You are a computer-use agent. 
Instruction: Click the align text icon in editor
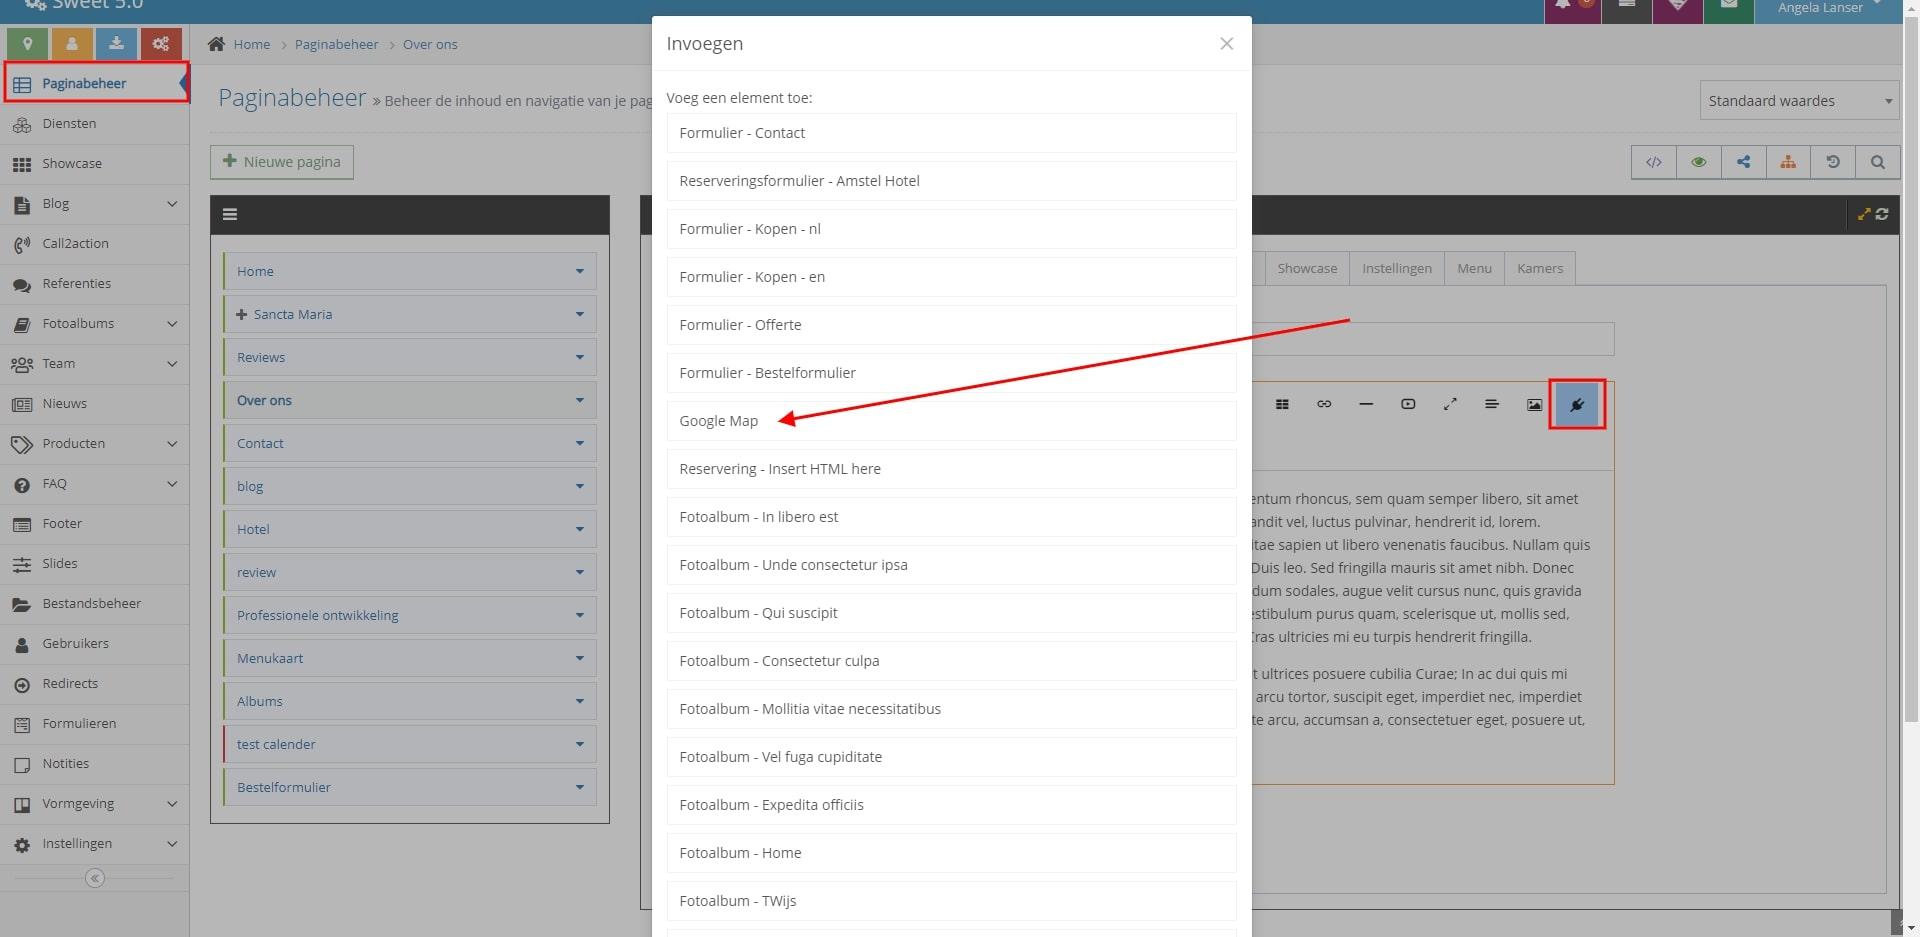[x=1491, y=404]
